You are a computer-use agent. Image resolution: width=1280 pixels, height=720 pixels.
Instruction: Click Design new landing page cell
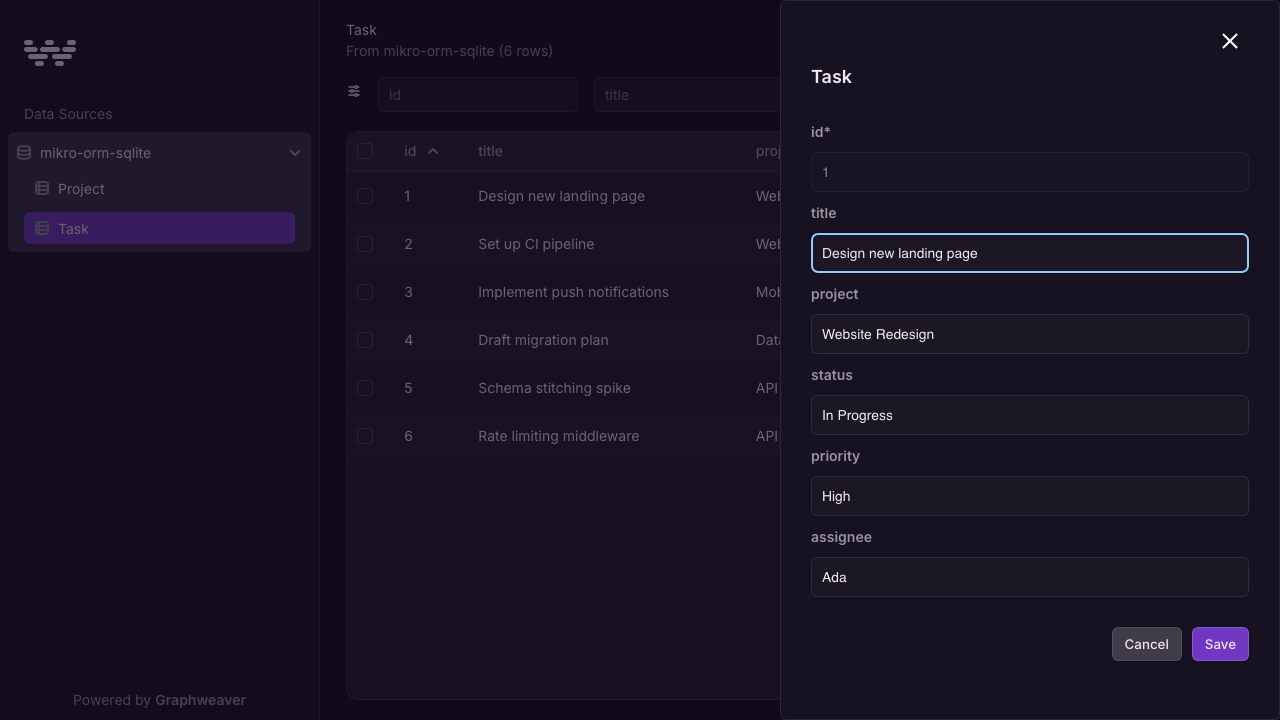click(561, 196)
